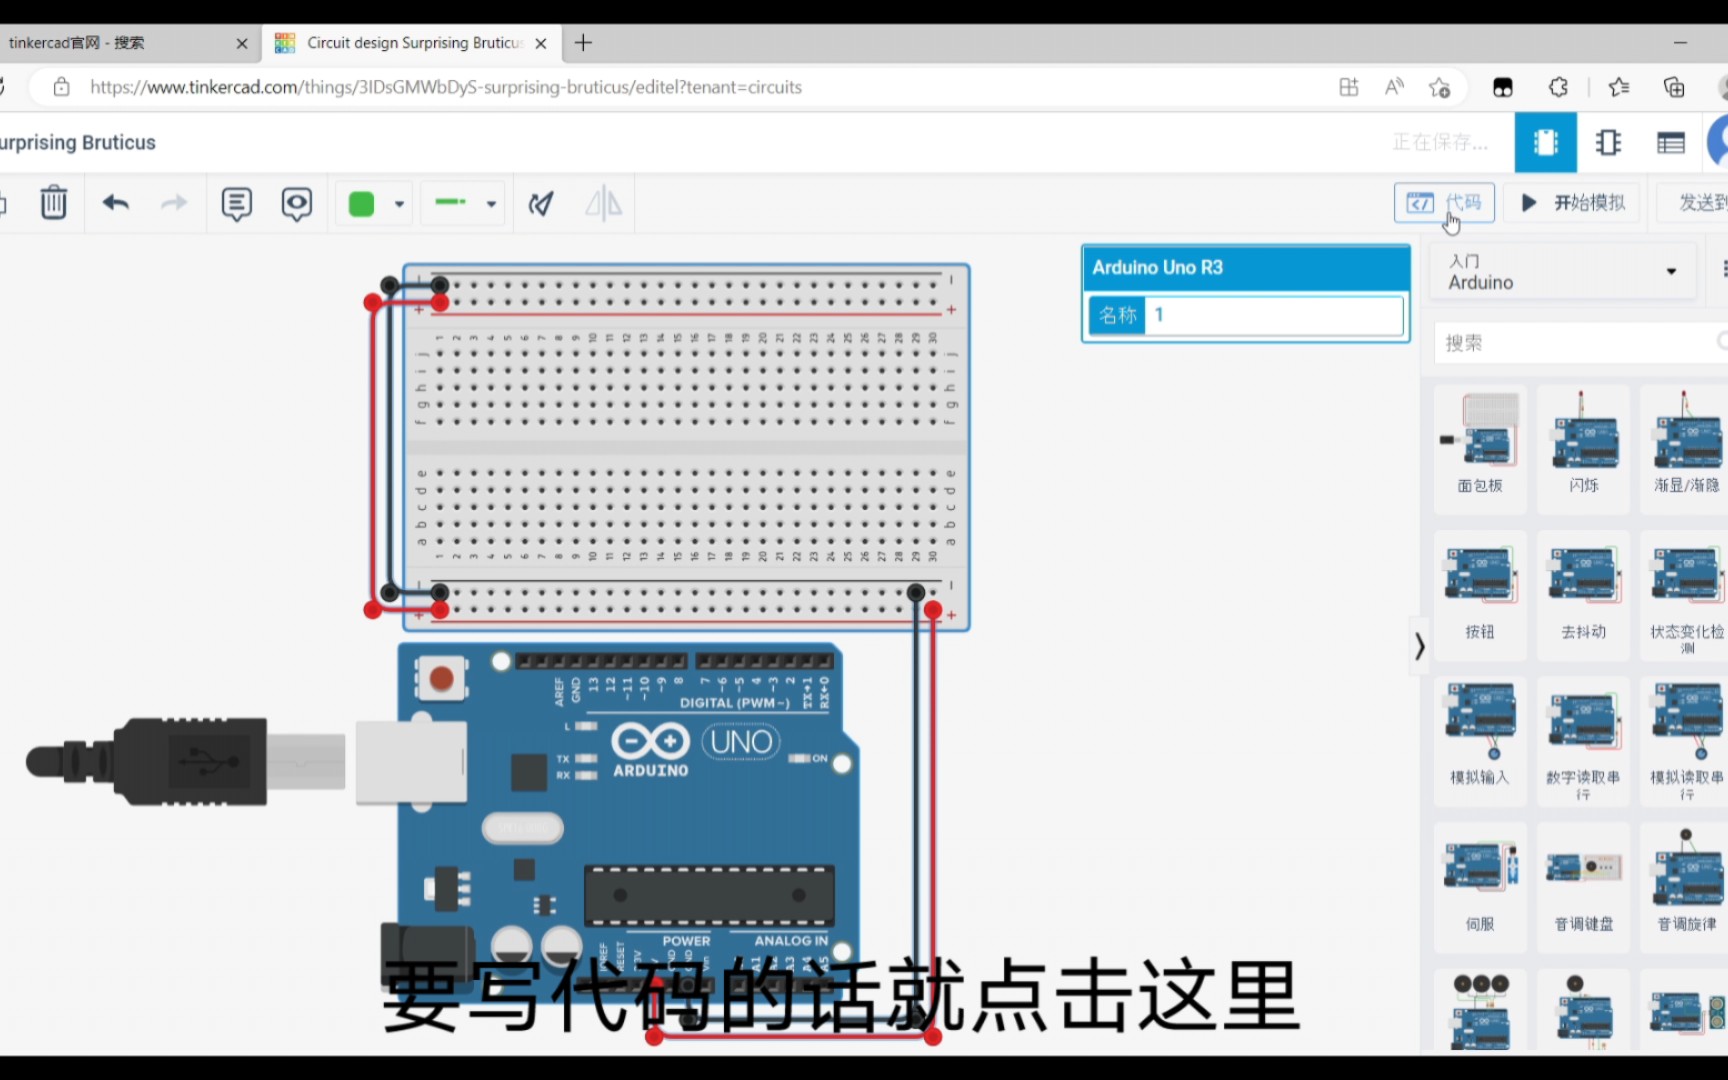Click the green wire color swatch
This screenshot has height=1080, width=1728.
[x=361, y=204]
